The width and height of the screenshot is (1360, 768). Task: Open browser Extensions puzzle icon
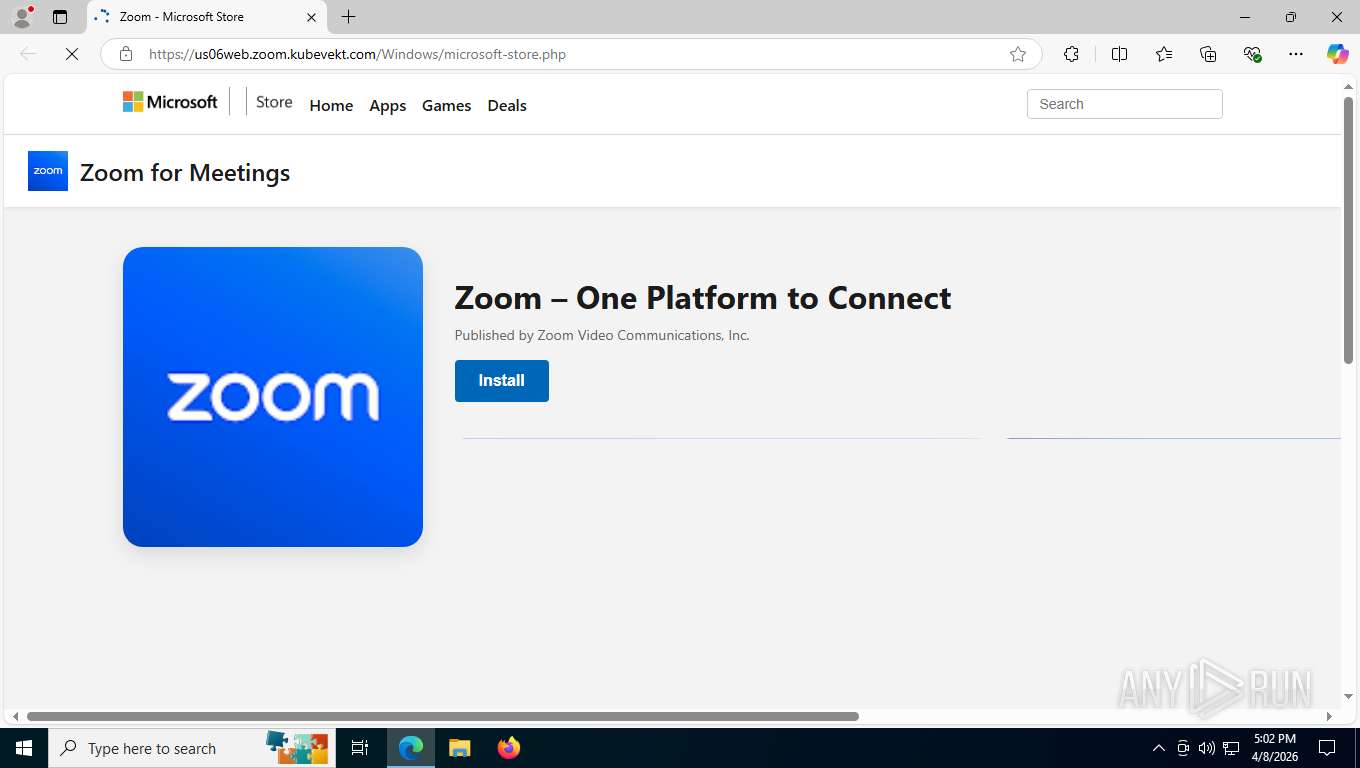coord(1071,54)
